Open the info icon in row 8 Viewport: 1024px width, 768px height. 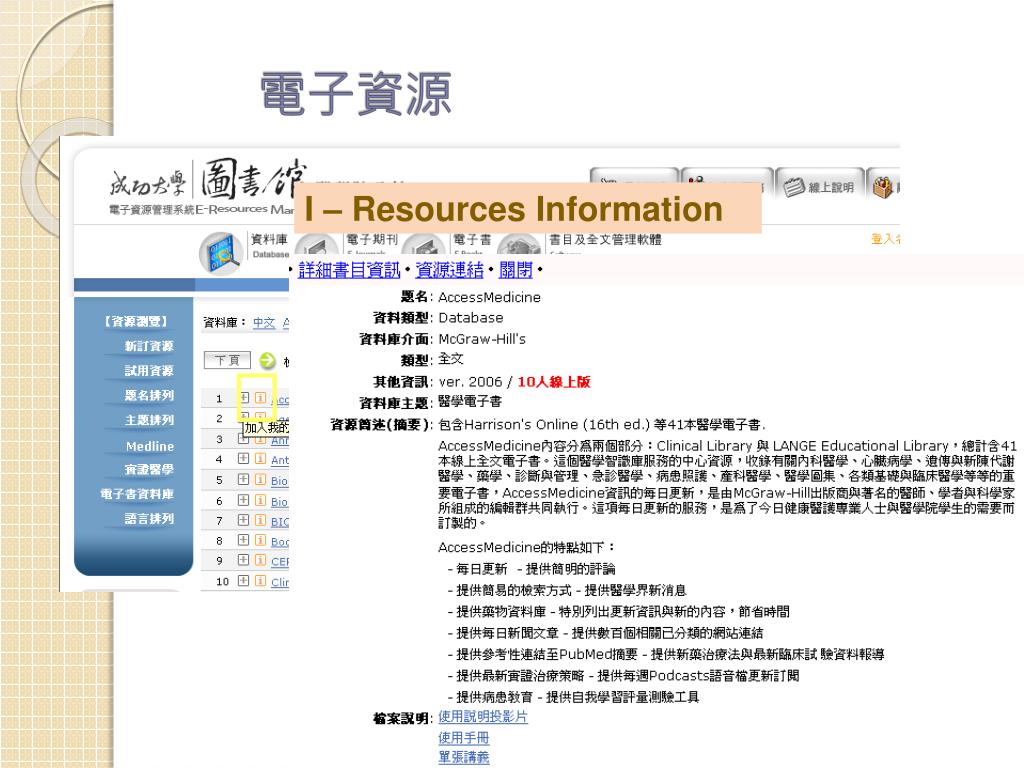(260, 539)
